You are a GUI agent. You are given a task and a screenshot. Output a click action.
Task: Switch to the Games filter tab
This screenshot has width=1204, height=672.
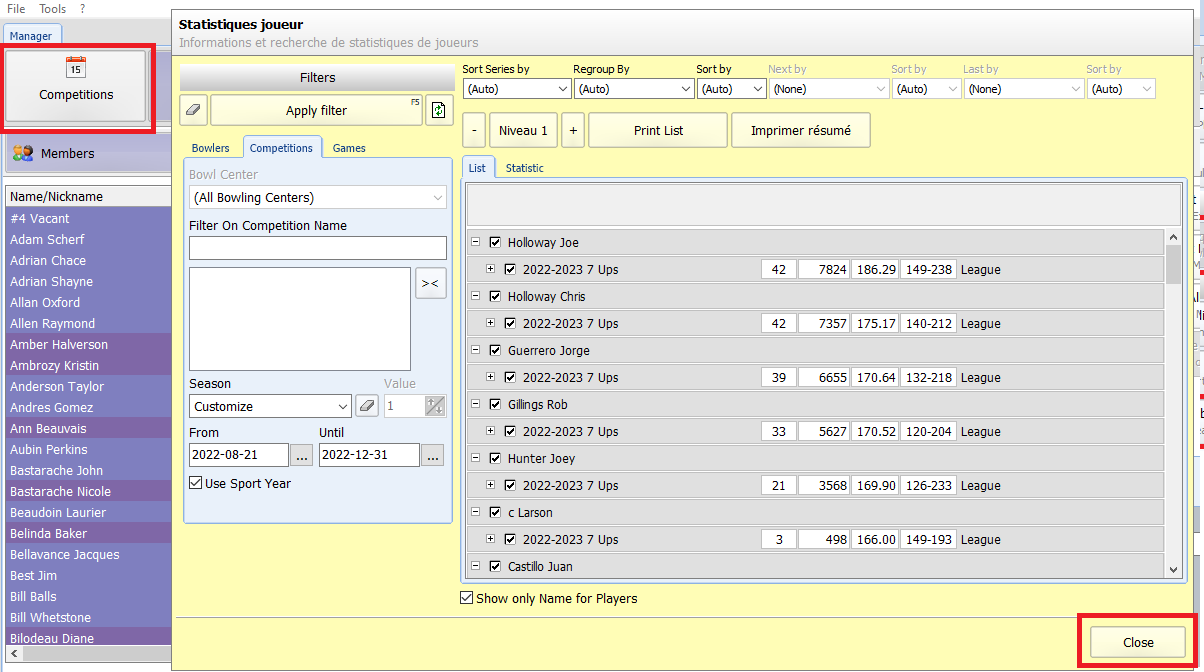(349, 148)
